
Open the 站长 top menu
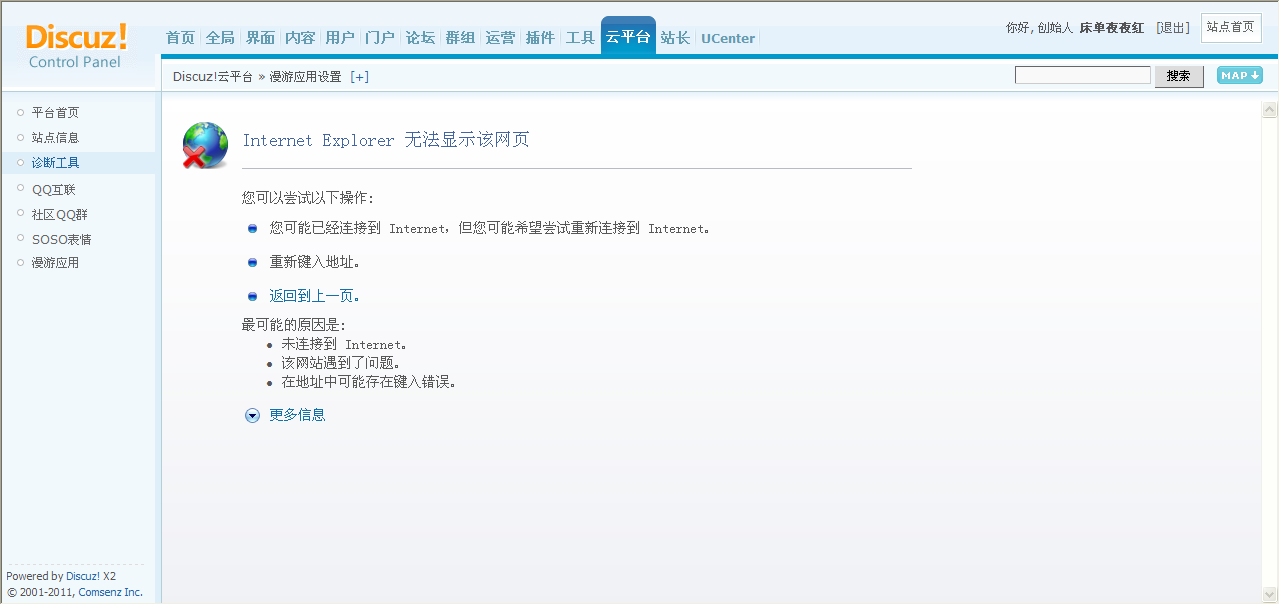point(675,38)
